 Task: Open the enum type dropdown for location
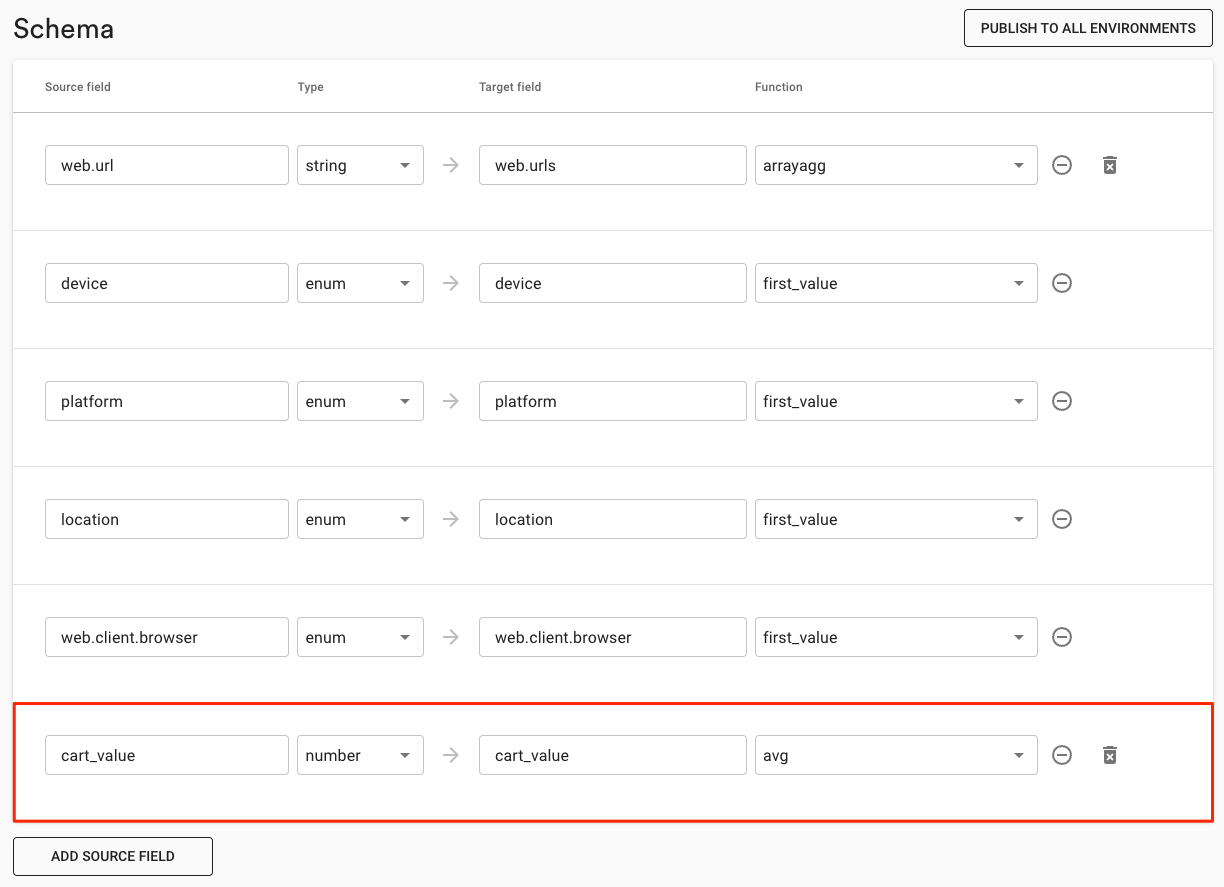pyautogui.click(x=360, y=519)
